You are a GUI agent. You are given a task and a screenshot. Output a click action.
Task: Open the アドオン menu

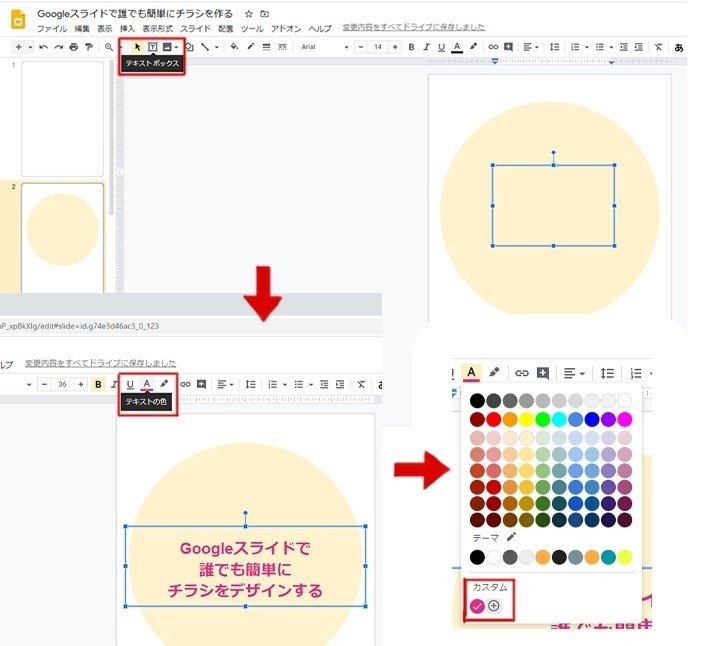point(286,29)
